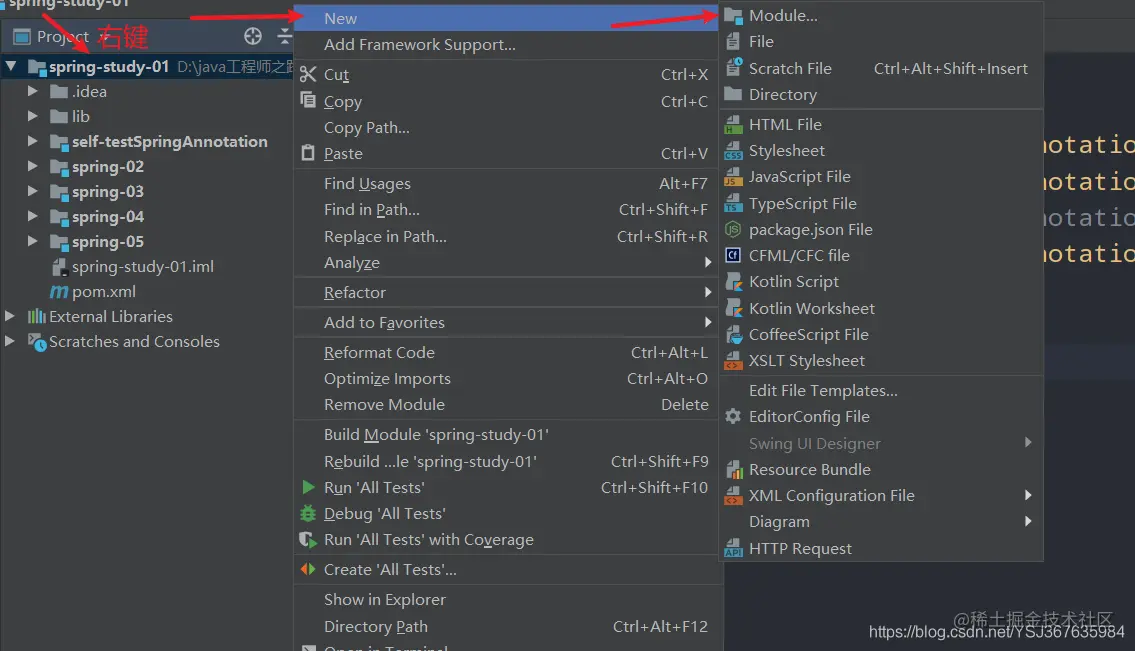Click the CFML/CFC file icon
Screen dimensions: 1135x651
click(733, 256)
